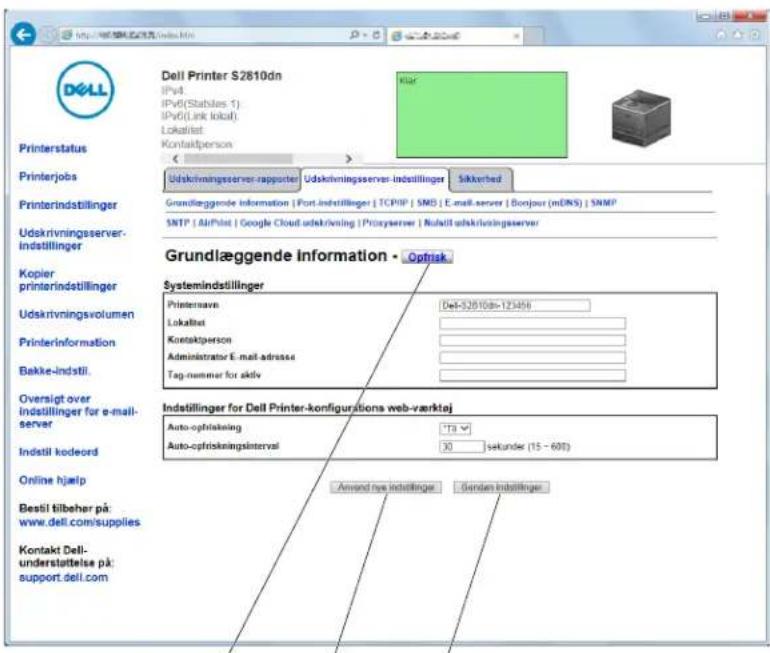This screenshot has height=653, width=770.
Task: Click Gendan indstillinger button
Action: 501,487
